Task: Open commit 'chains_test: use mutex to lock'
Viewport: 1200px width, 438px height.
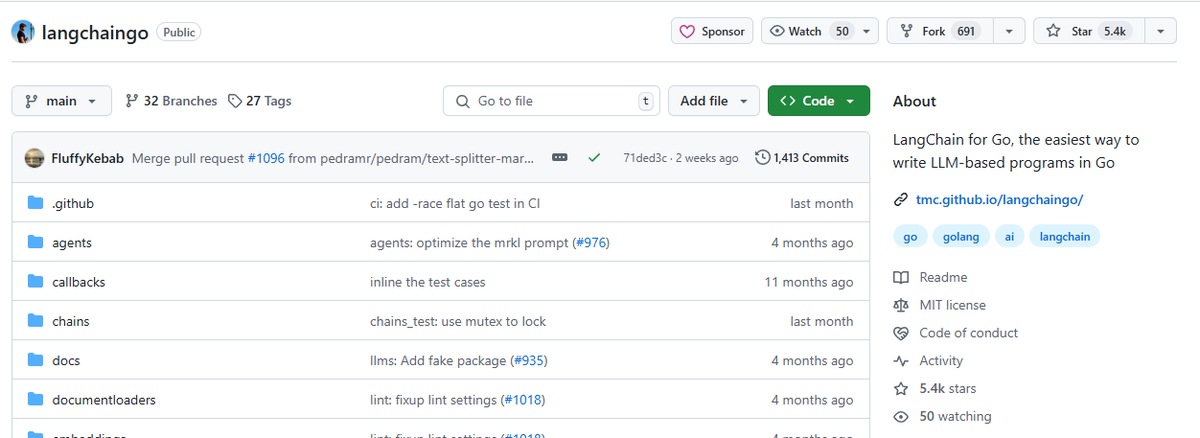Action: tap(458, 321)
